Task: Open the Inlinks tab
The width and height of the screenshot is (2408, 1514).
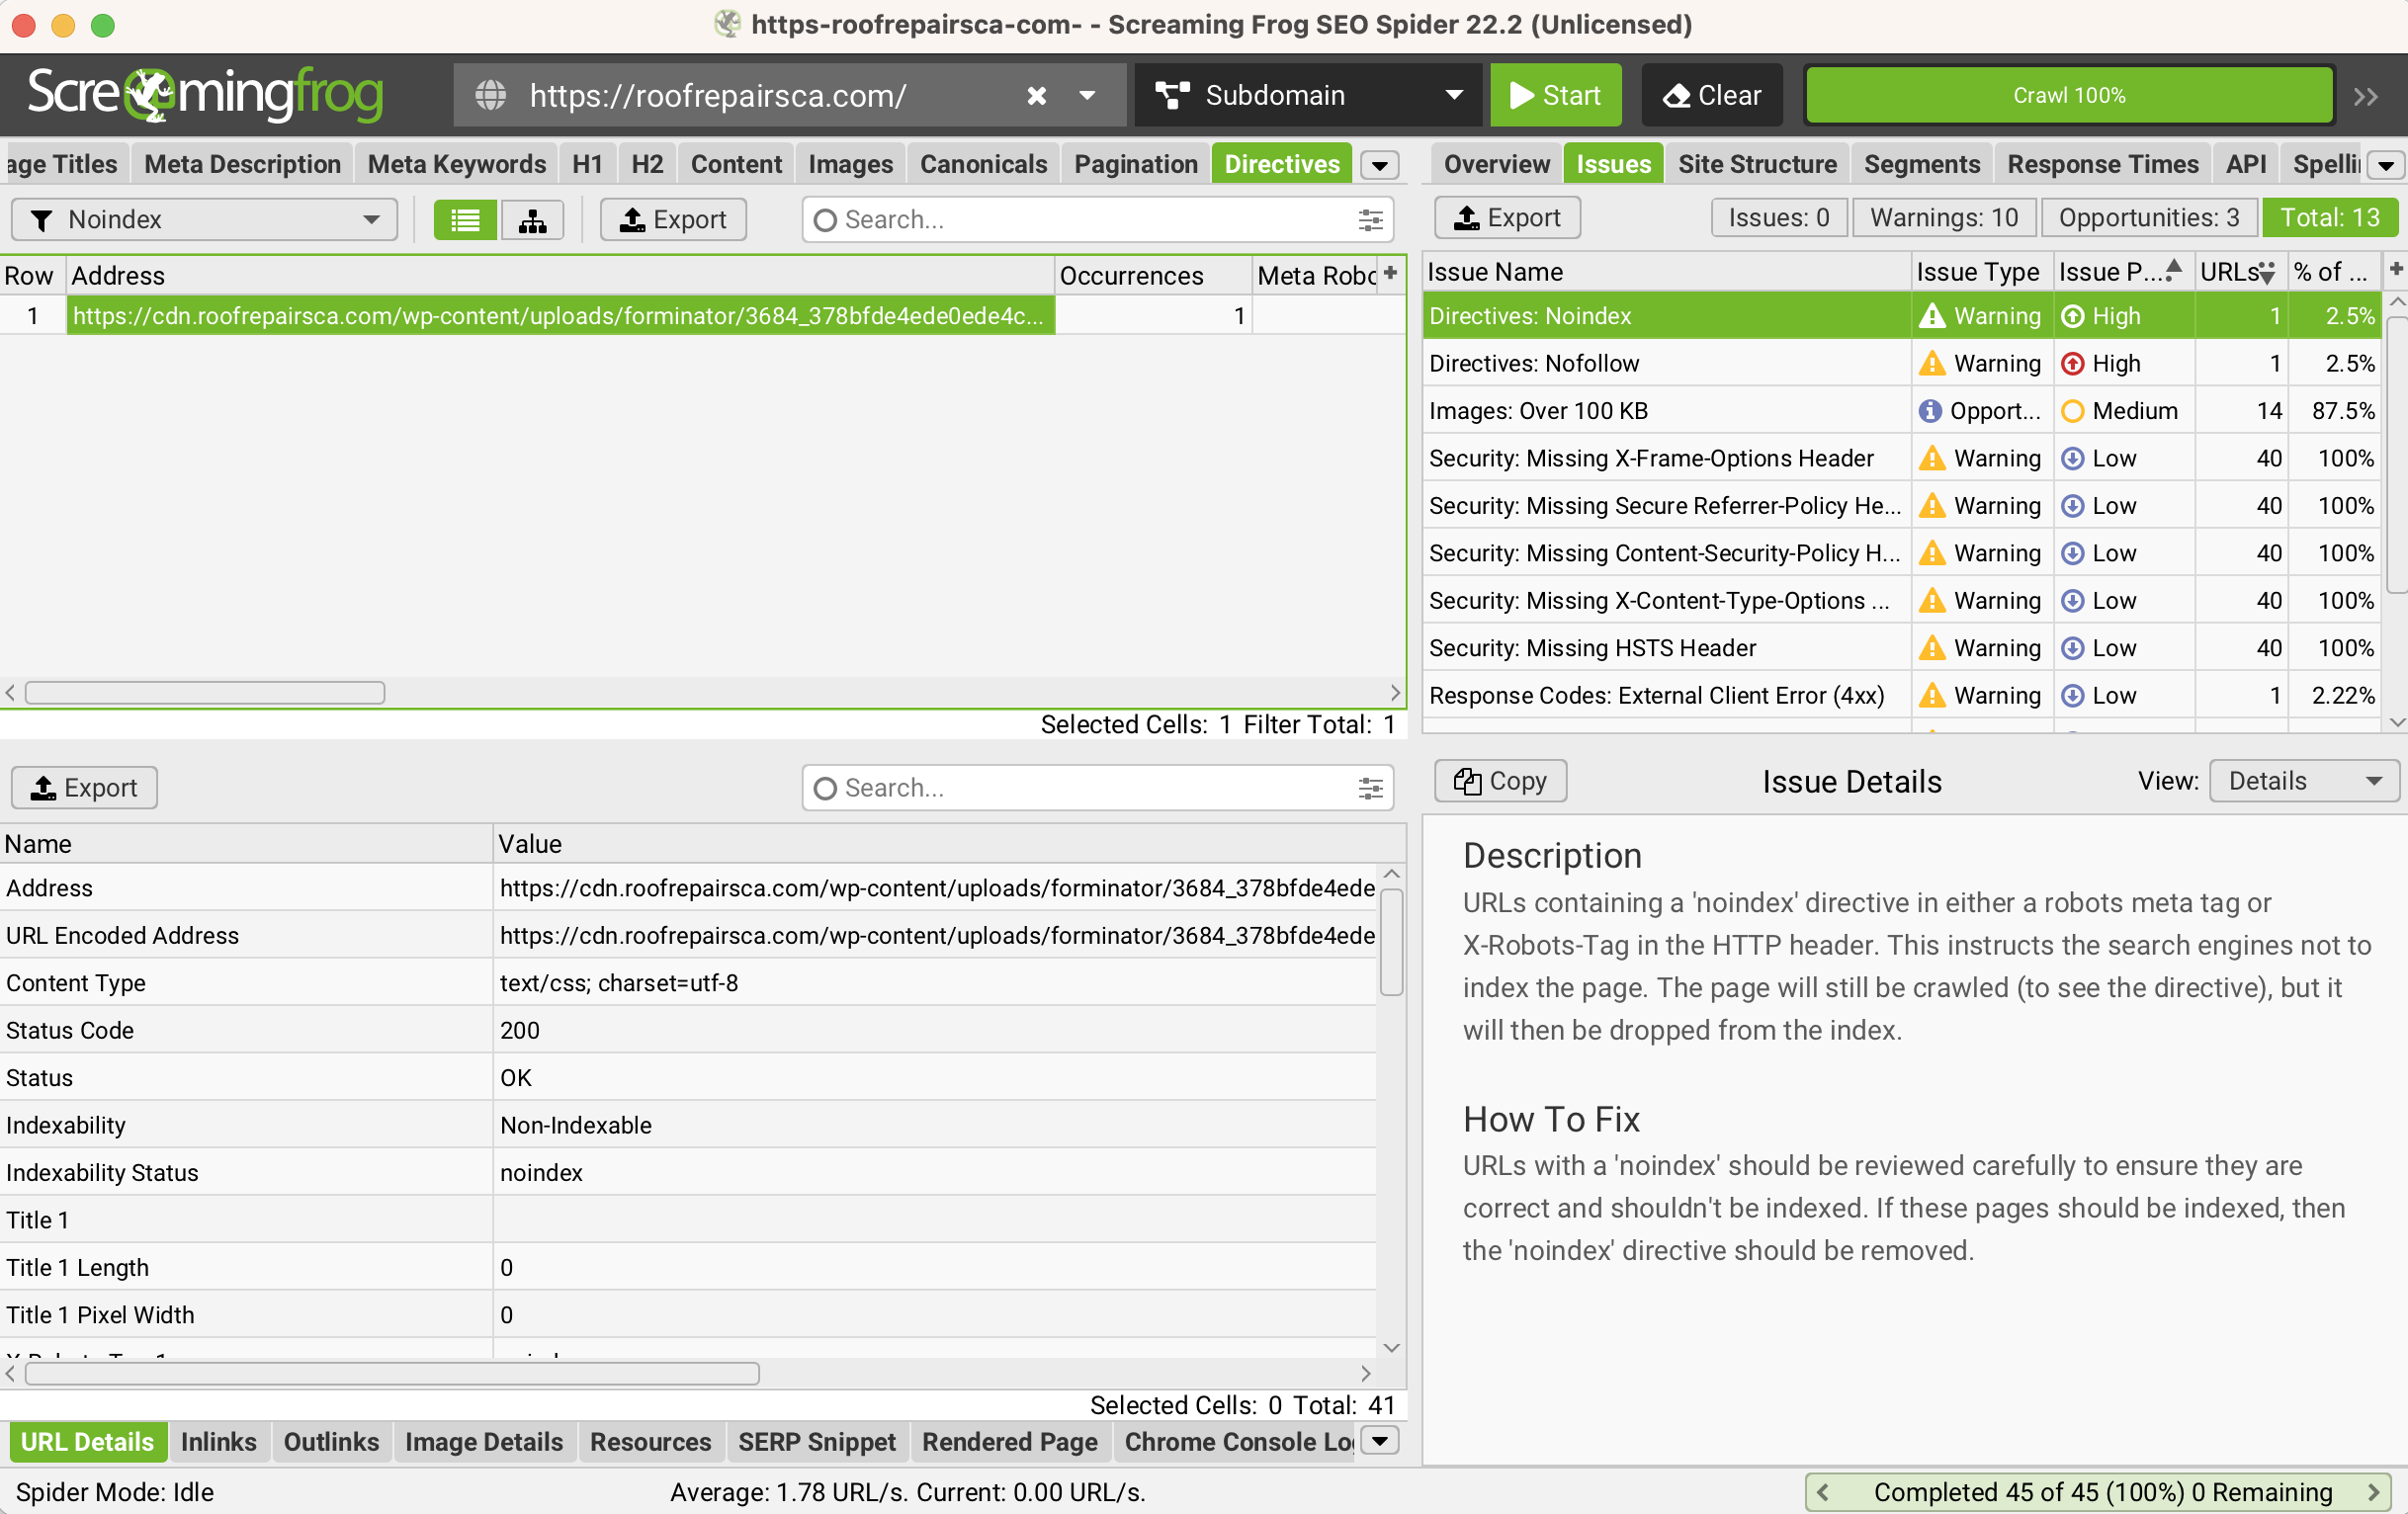Action: coord(218,1441)
